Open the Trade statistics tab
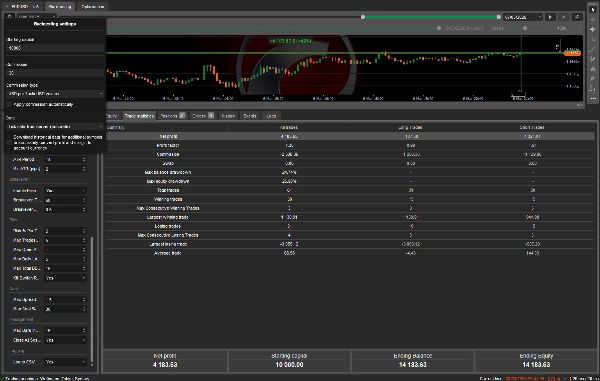This screenshot has height=381, width=600. point(139,116)
